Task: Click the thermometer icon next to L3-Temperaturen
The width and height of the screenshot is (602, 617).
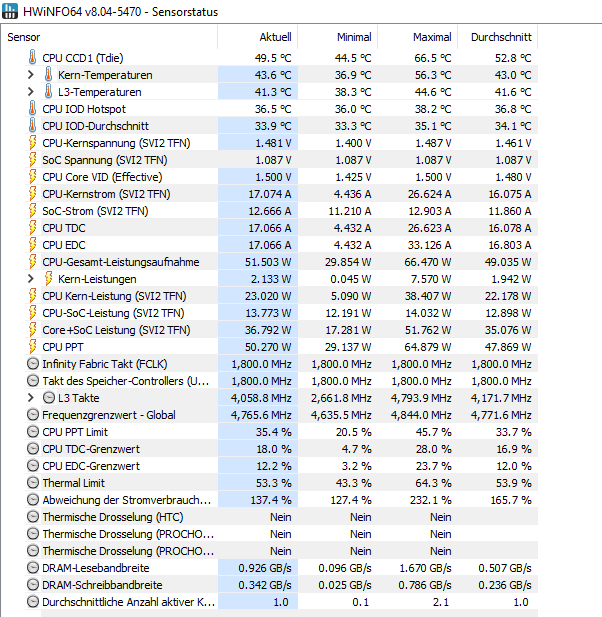Action: click(x=48, y=92)
